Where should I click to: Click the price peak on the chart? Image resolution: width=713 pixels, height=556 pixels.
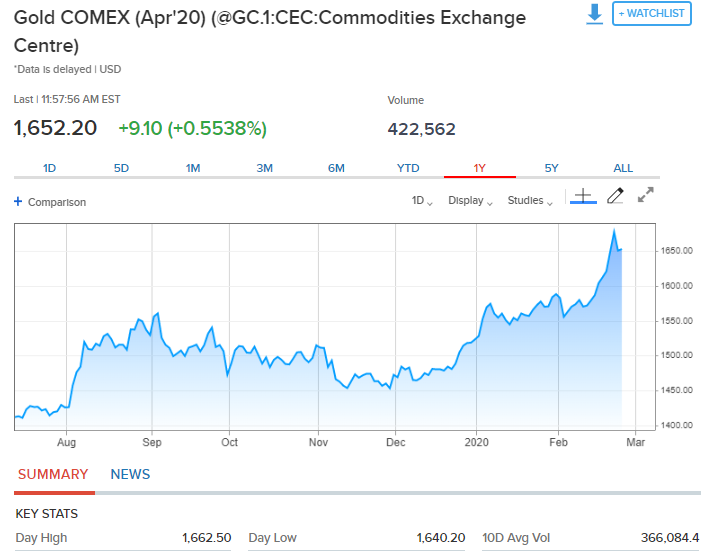point(614,231)
